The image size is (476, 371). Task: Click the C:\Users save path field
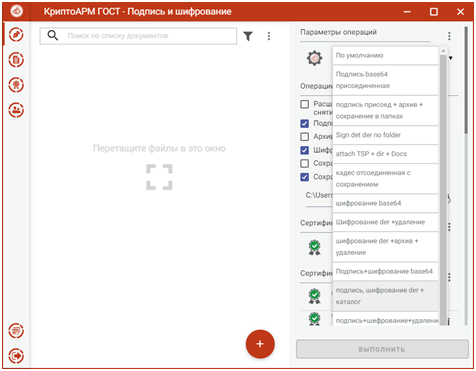pyautogui.click(x=319, y=196)
